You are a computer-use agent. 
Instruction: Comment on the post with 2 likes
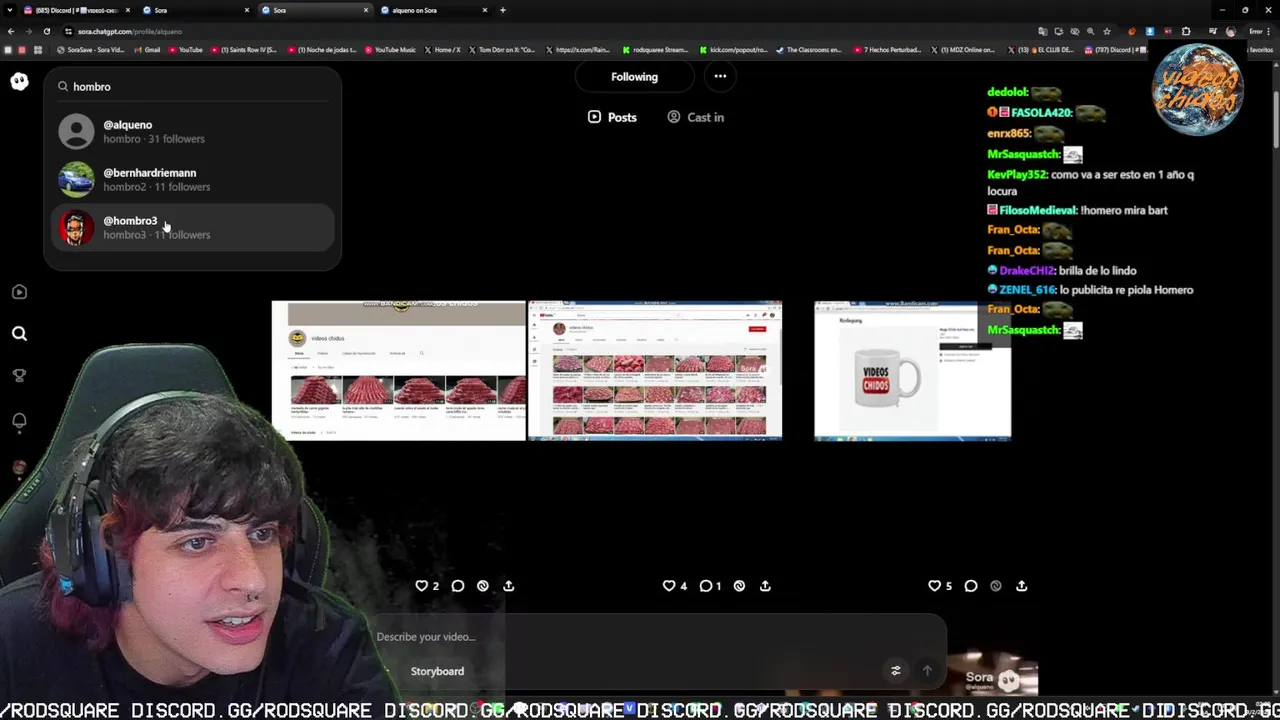(x=458, y=586)
